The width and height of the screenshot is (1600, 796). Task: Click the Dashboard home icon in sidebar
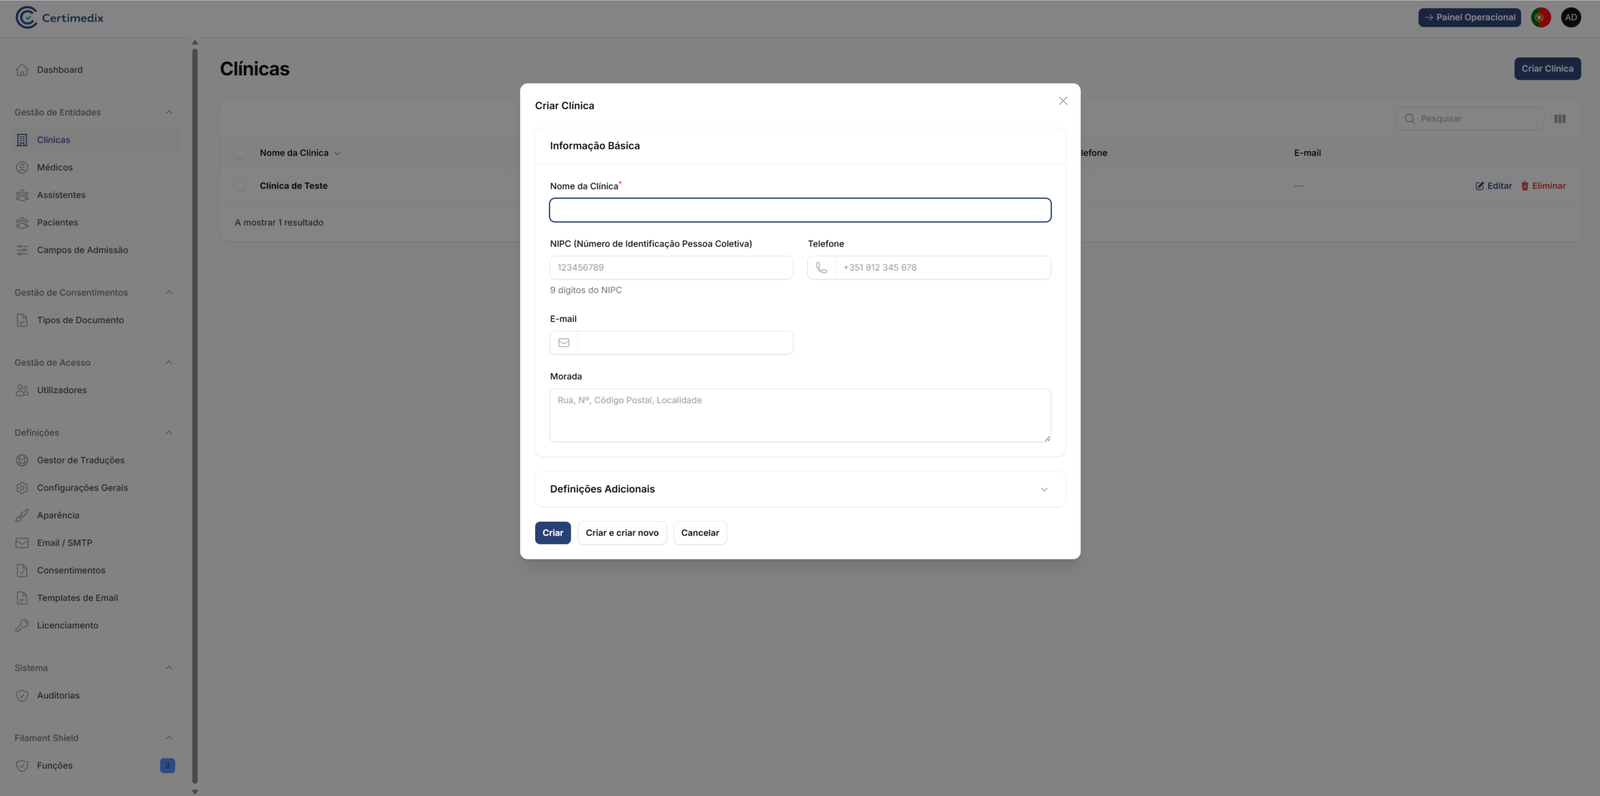[x=22, y=70]
